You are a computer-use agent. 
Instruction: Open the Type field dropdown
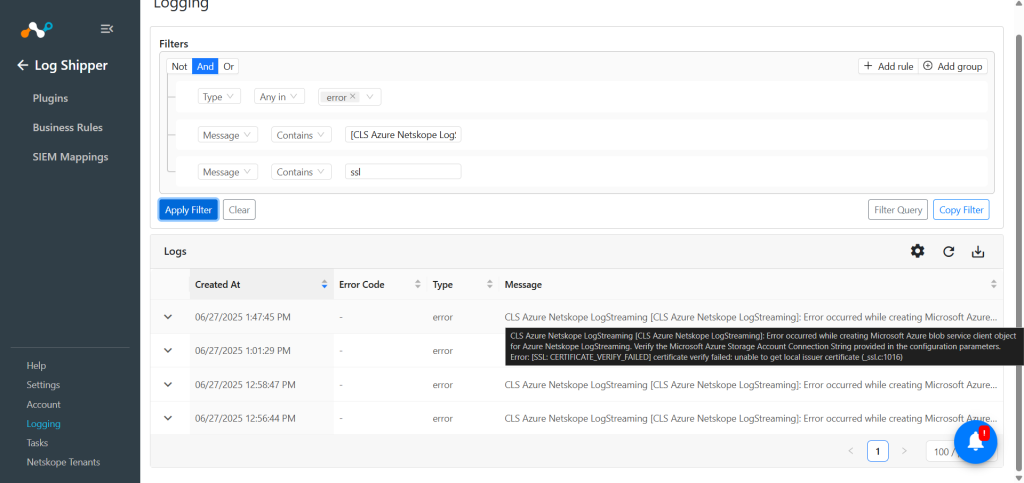[219, 97]
